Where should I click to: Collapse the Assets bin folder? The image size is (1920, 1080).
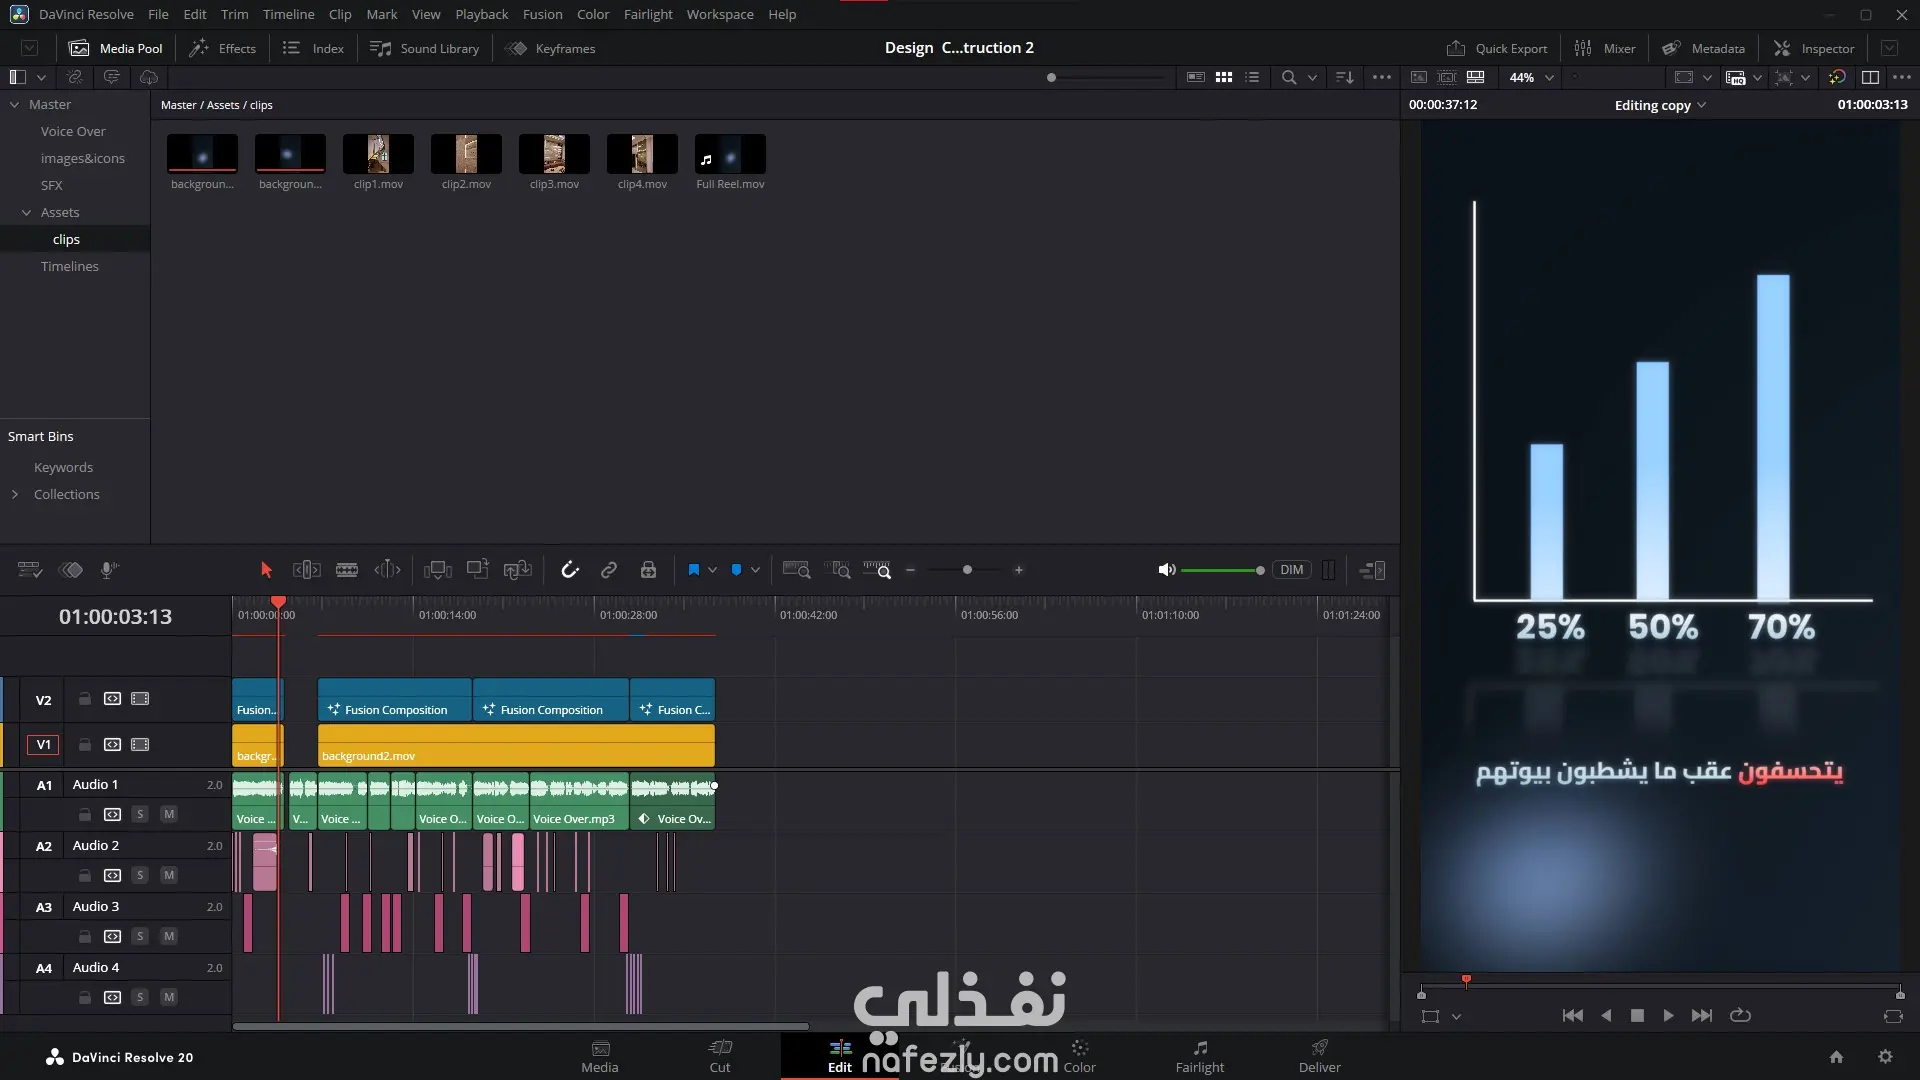point(27,212)
